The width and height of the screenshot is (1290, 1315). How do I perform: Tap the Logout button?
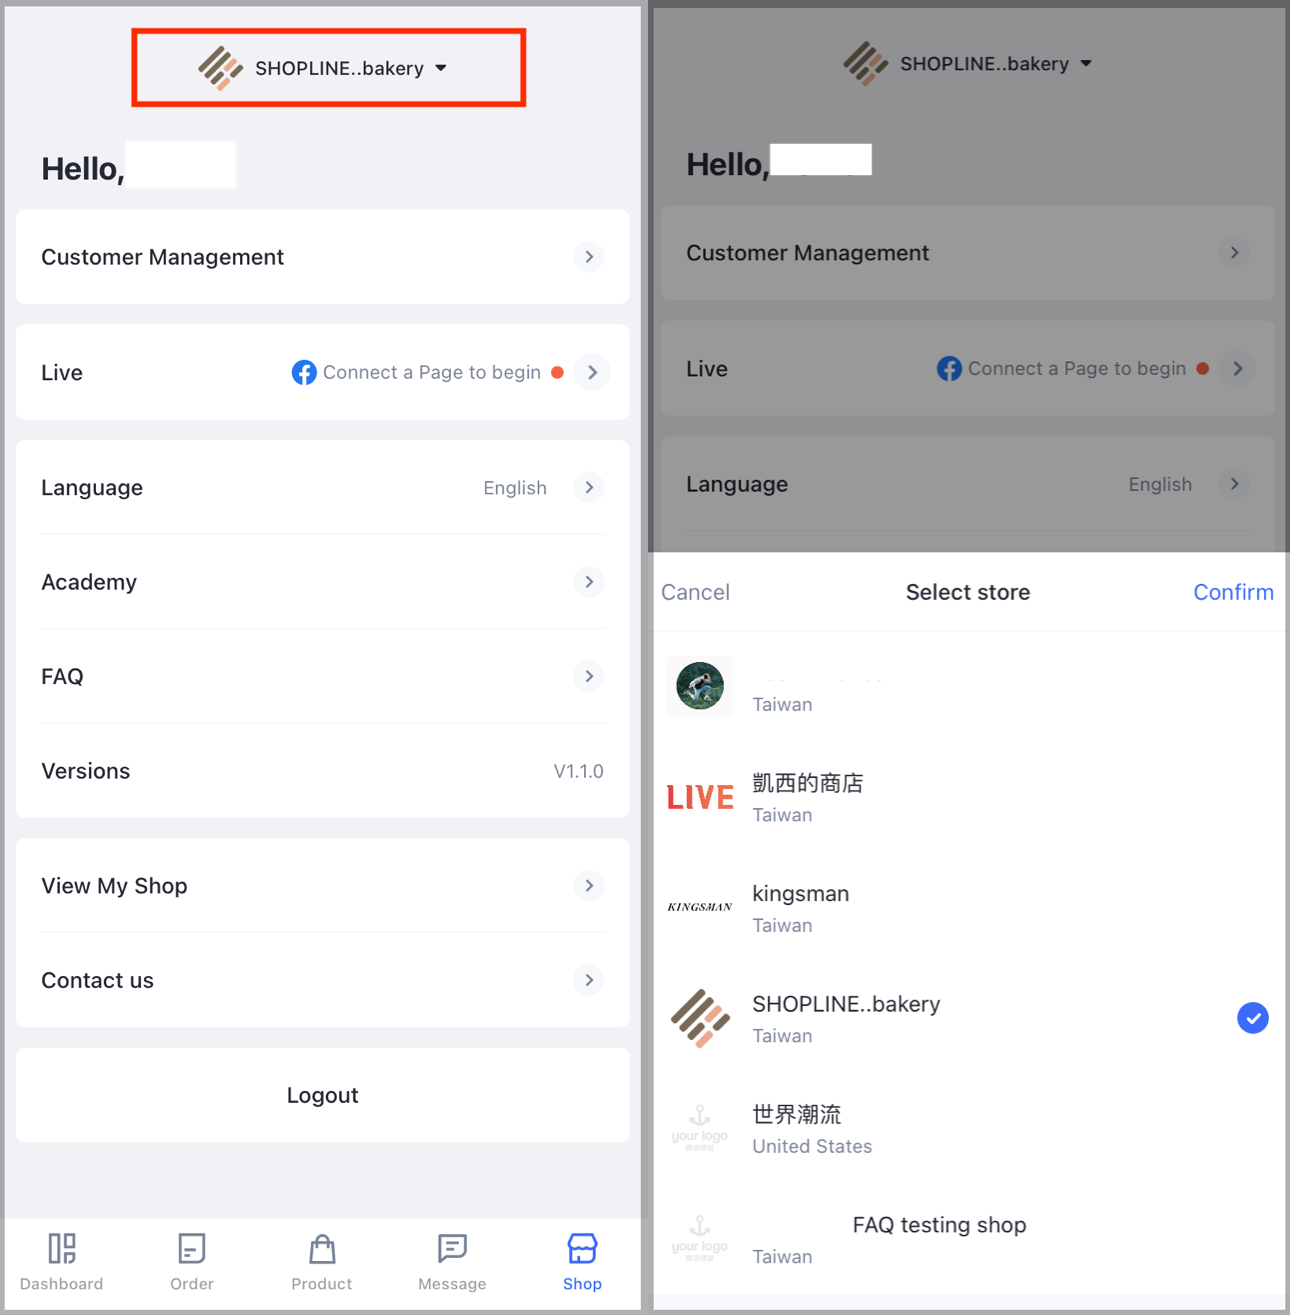pyautogui.click(x=323, y=1095)
